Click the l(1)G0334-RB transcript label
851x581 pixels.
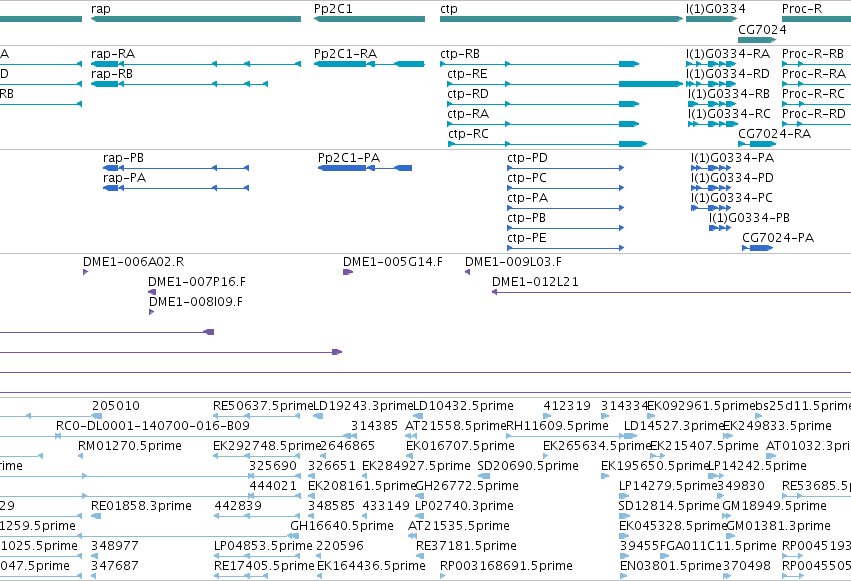[729, 94]
